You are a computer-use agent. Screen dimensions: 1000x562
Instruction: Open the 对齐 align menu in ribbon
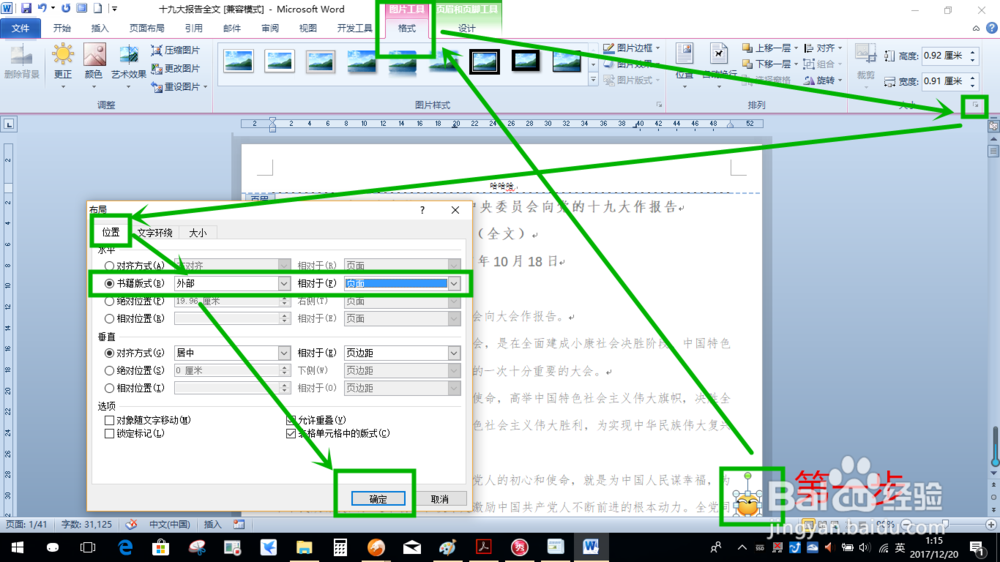pyautogui.click(x=823, y=48)
